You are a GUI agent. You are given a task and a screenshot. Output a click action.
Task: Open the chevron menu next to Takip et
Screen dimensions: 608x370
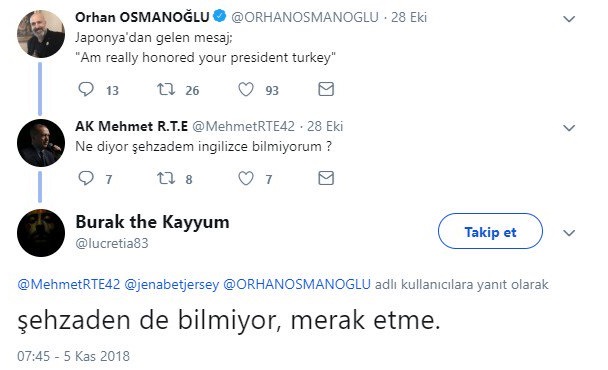(569, 233)
